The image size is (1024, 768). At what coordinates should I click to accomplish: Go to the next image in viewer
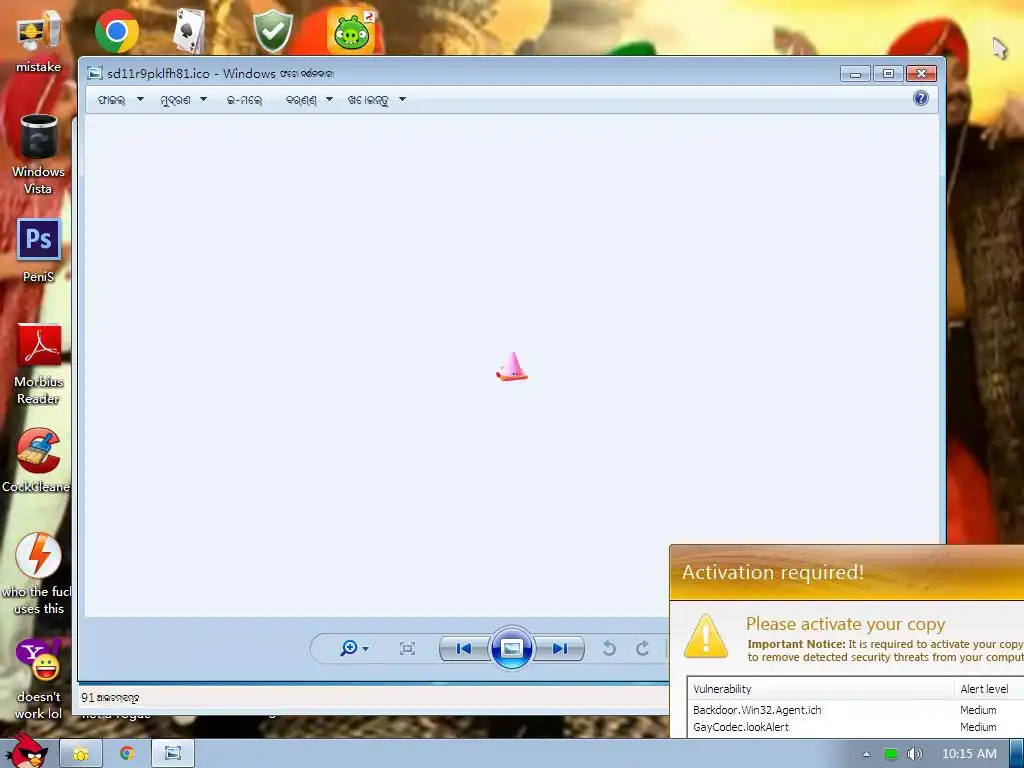point(559,648)
